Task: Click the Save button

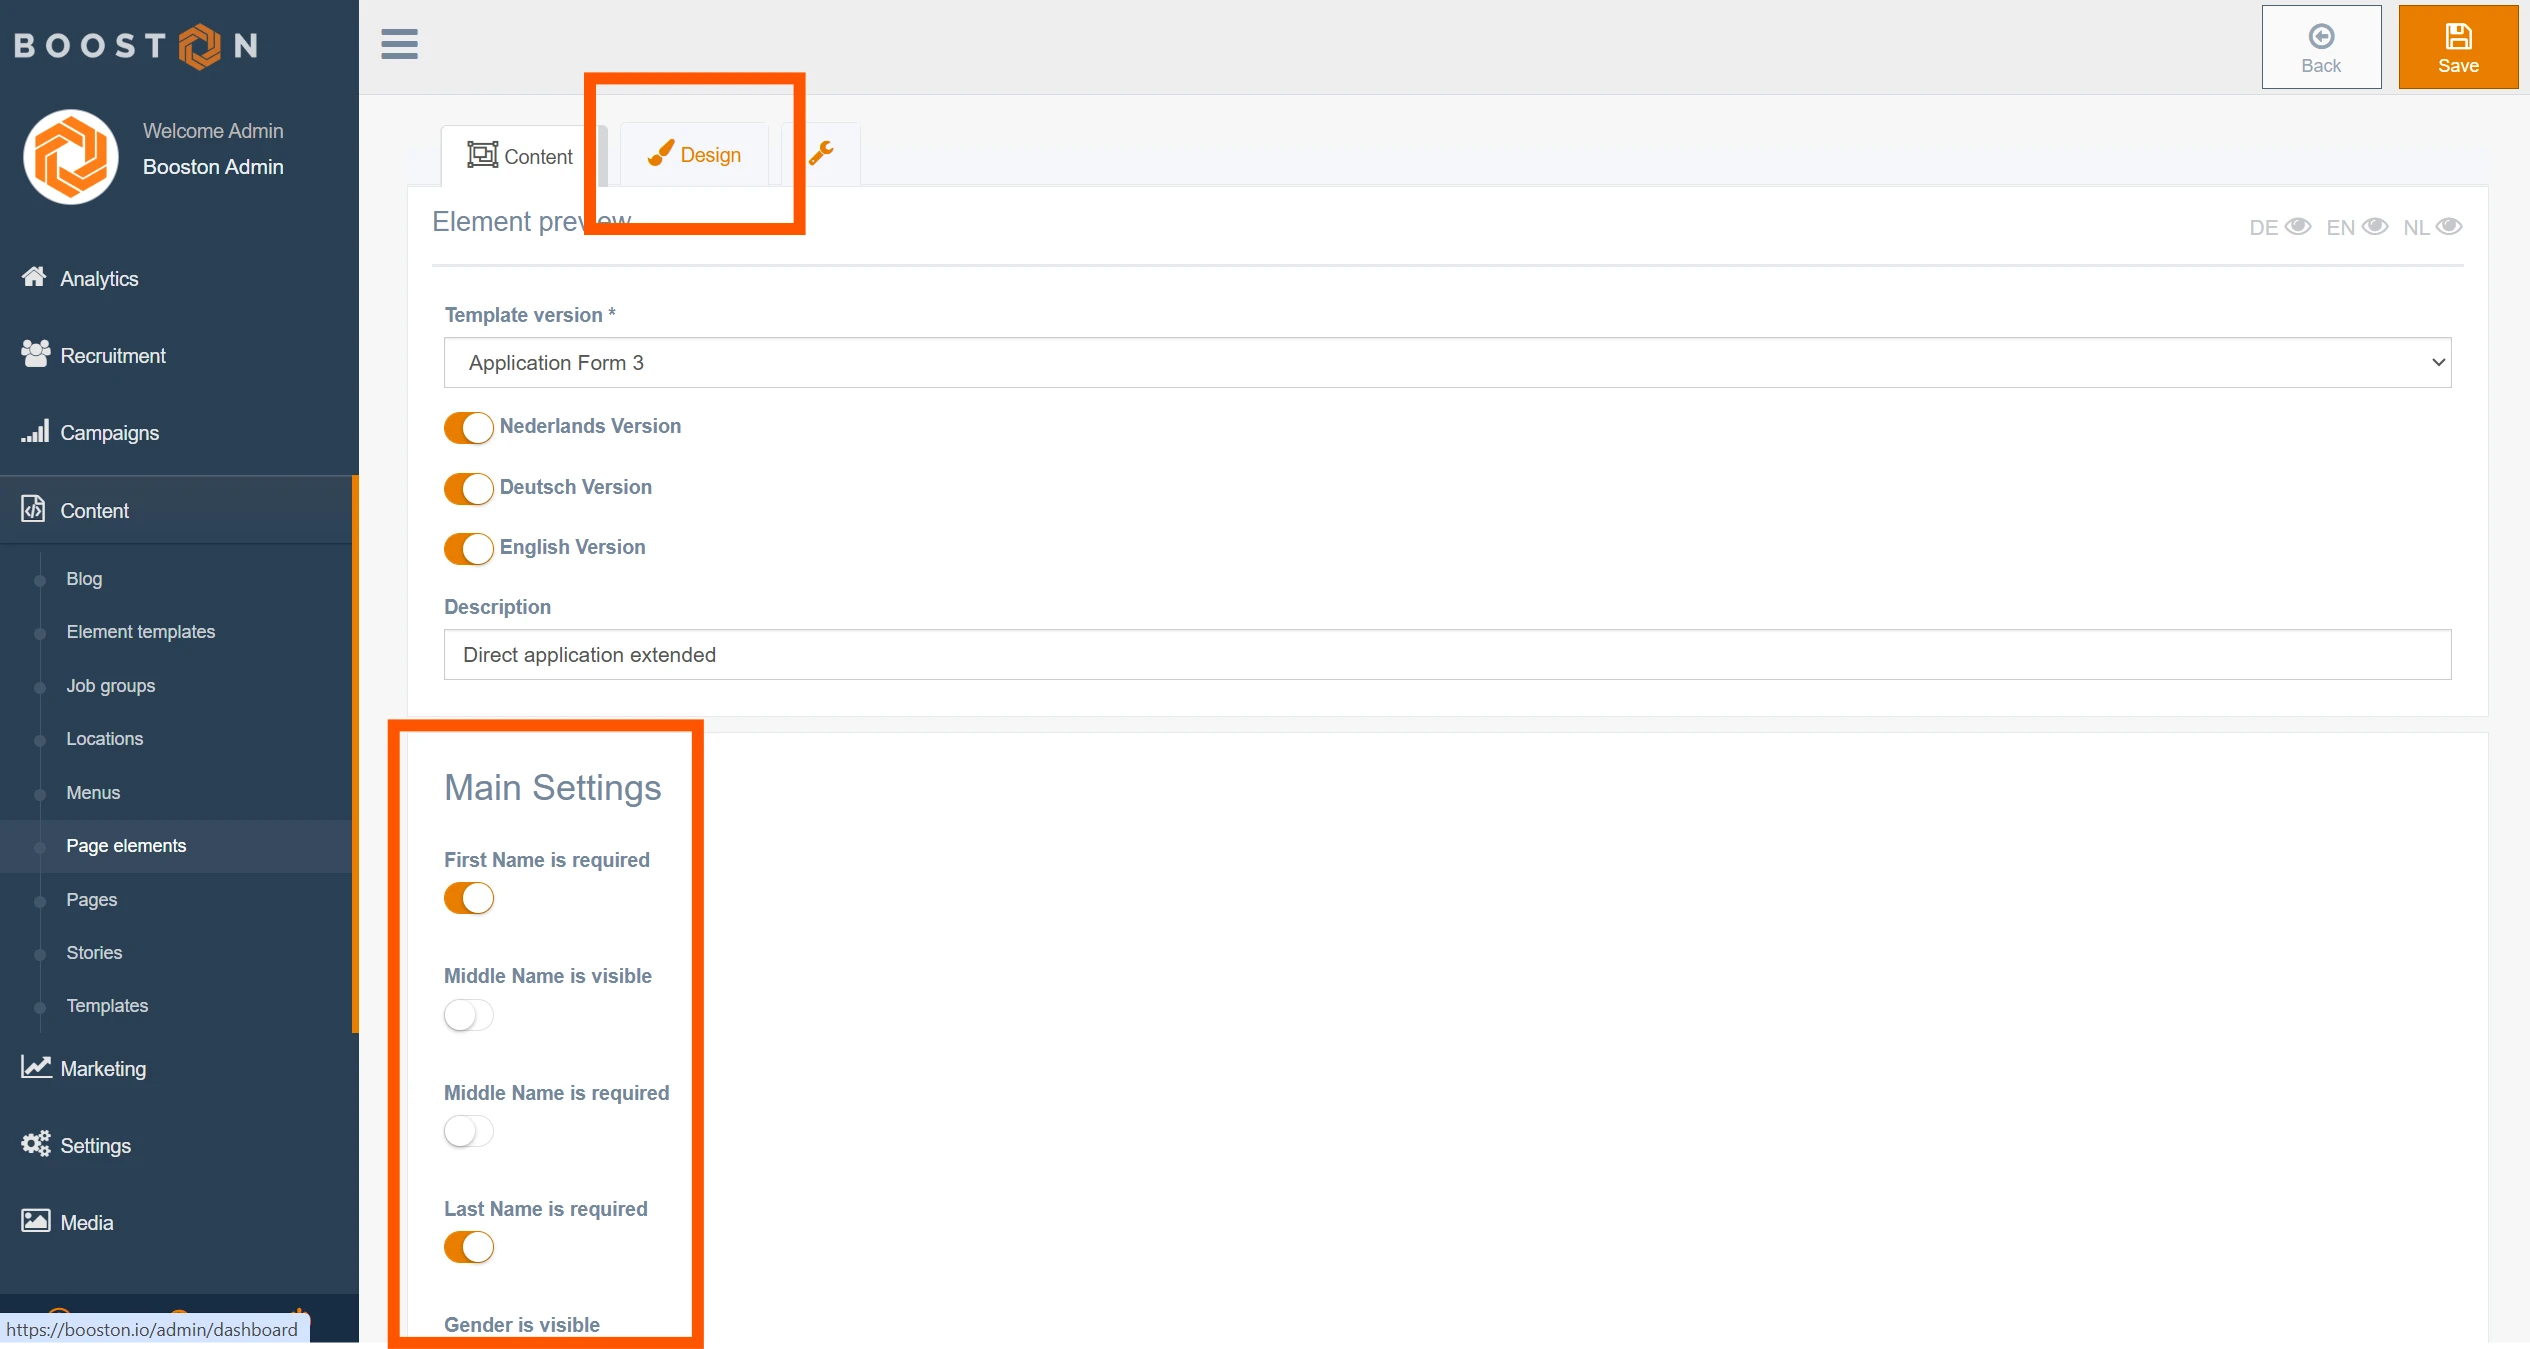Action: (2457, 47)
